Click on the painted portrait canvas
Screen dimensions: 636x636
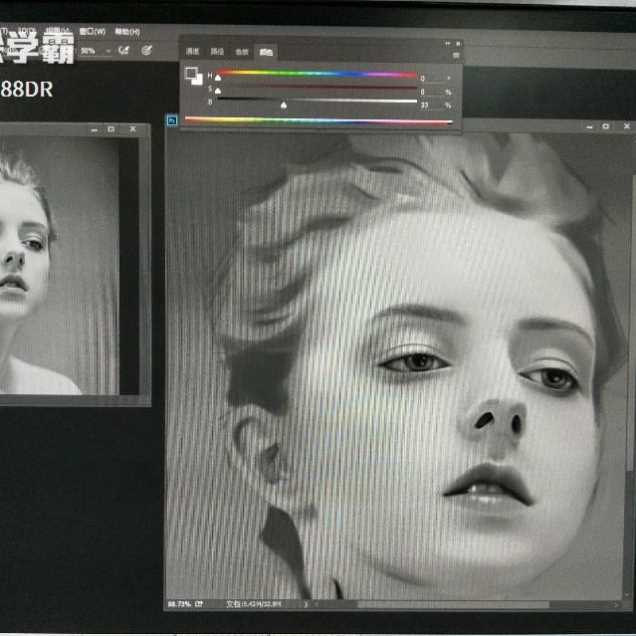(x=393, y=365)
